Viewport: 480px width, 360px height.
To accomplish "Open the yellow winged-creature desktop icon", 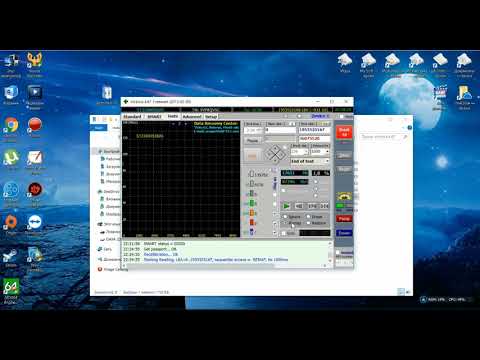I will [35, 60].
